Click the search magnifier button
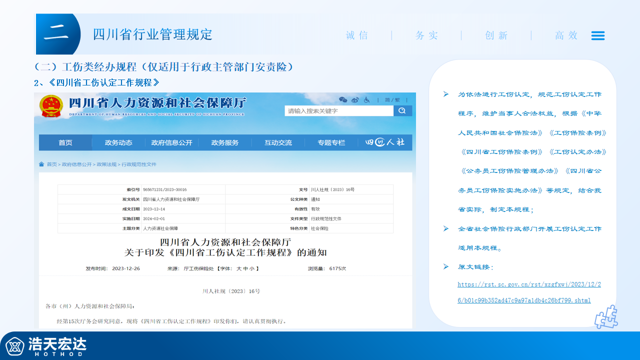The height and width of the screenshot is (360, 640). click(x=402, y=111)
